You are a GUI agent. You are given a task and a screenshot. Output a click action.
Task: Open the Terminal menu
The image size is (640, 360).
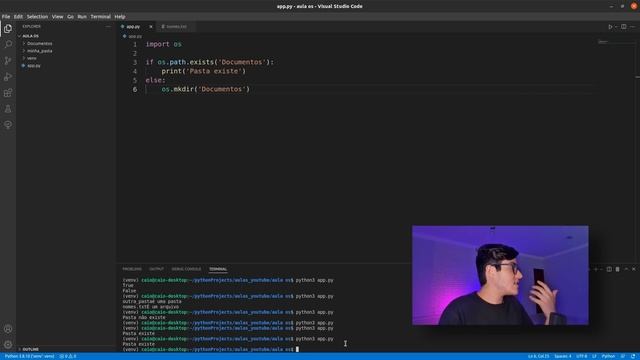coord(100,17)
